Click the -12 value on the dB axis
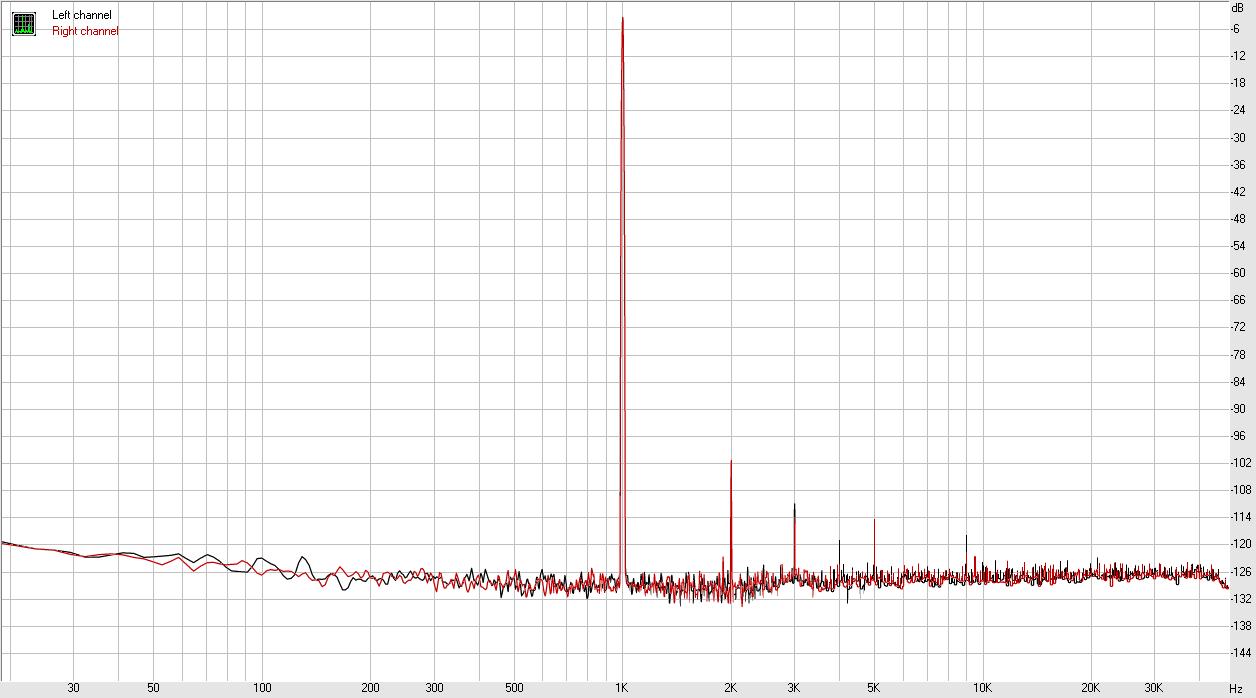Viewport: 1256px width, 698px height. [1237, 55]
